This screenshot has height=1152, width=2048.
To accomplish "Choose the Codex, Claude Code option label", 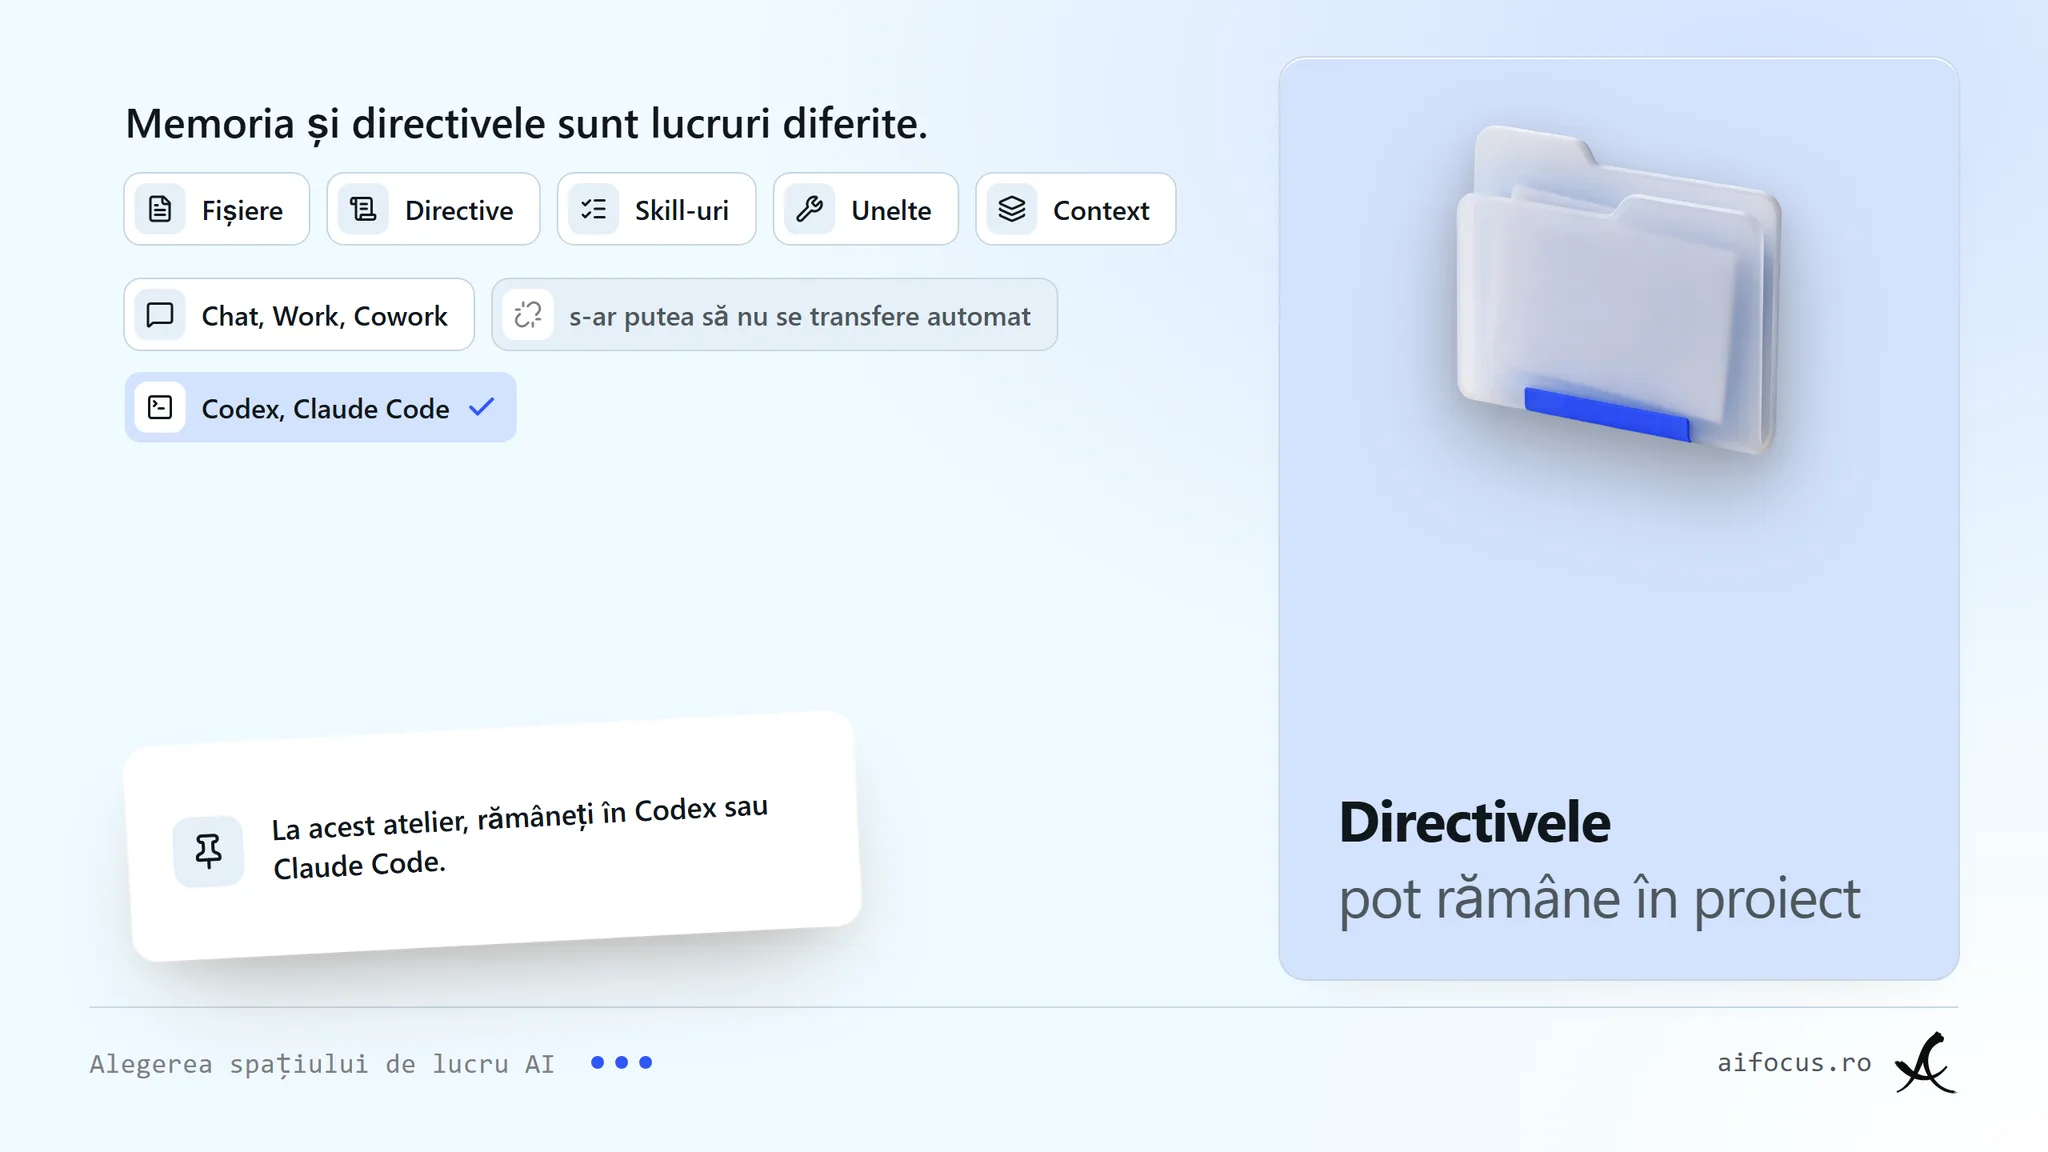I will pyautogui.click(x=325, y=409).
